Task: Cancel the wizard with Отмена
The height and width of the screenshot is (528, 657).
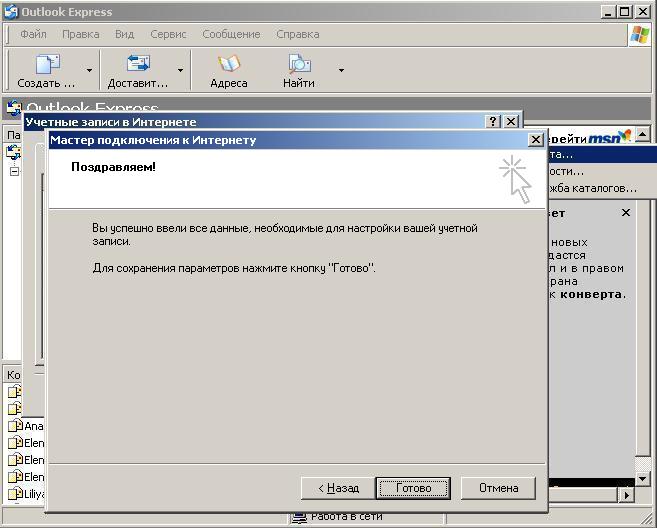Action: 498,488
